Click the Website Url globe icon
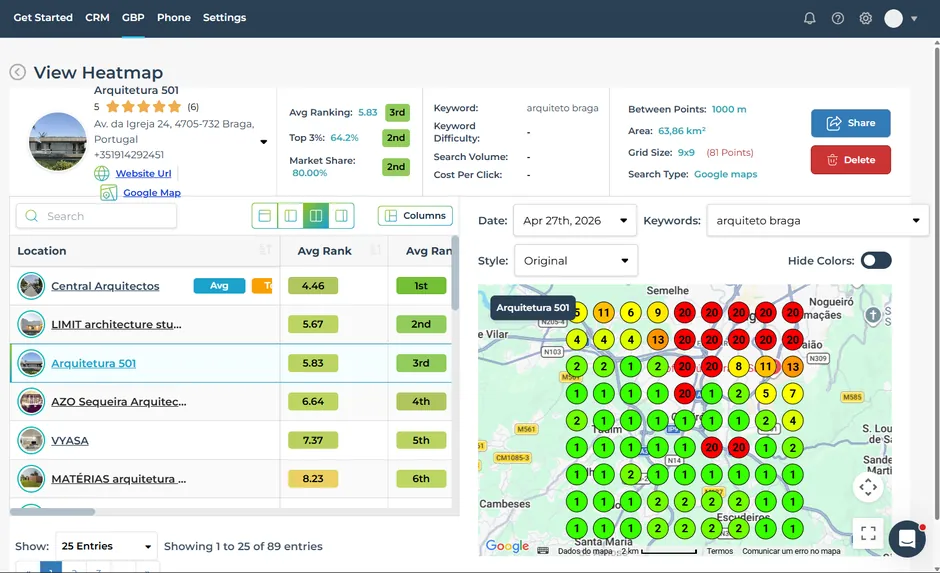940x573 pixels. (102, 173)
